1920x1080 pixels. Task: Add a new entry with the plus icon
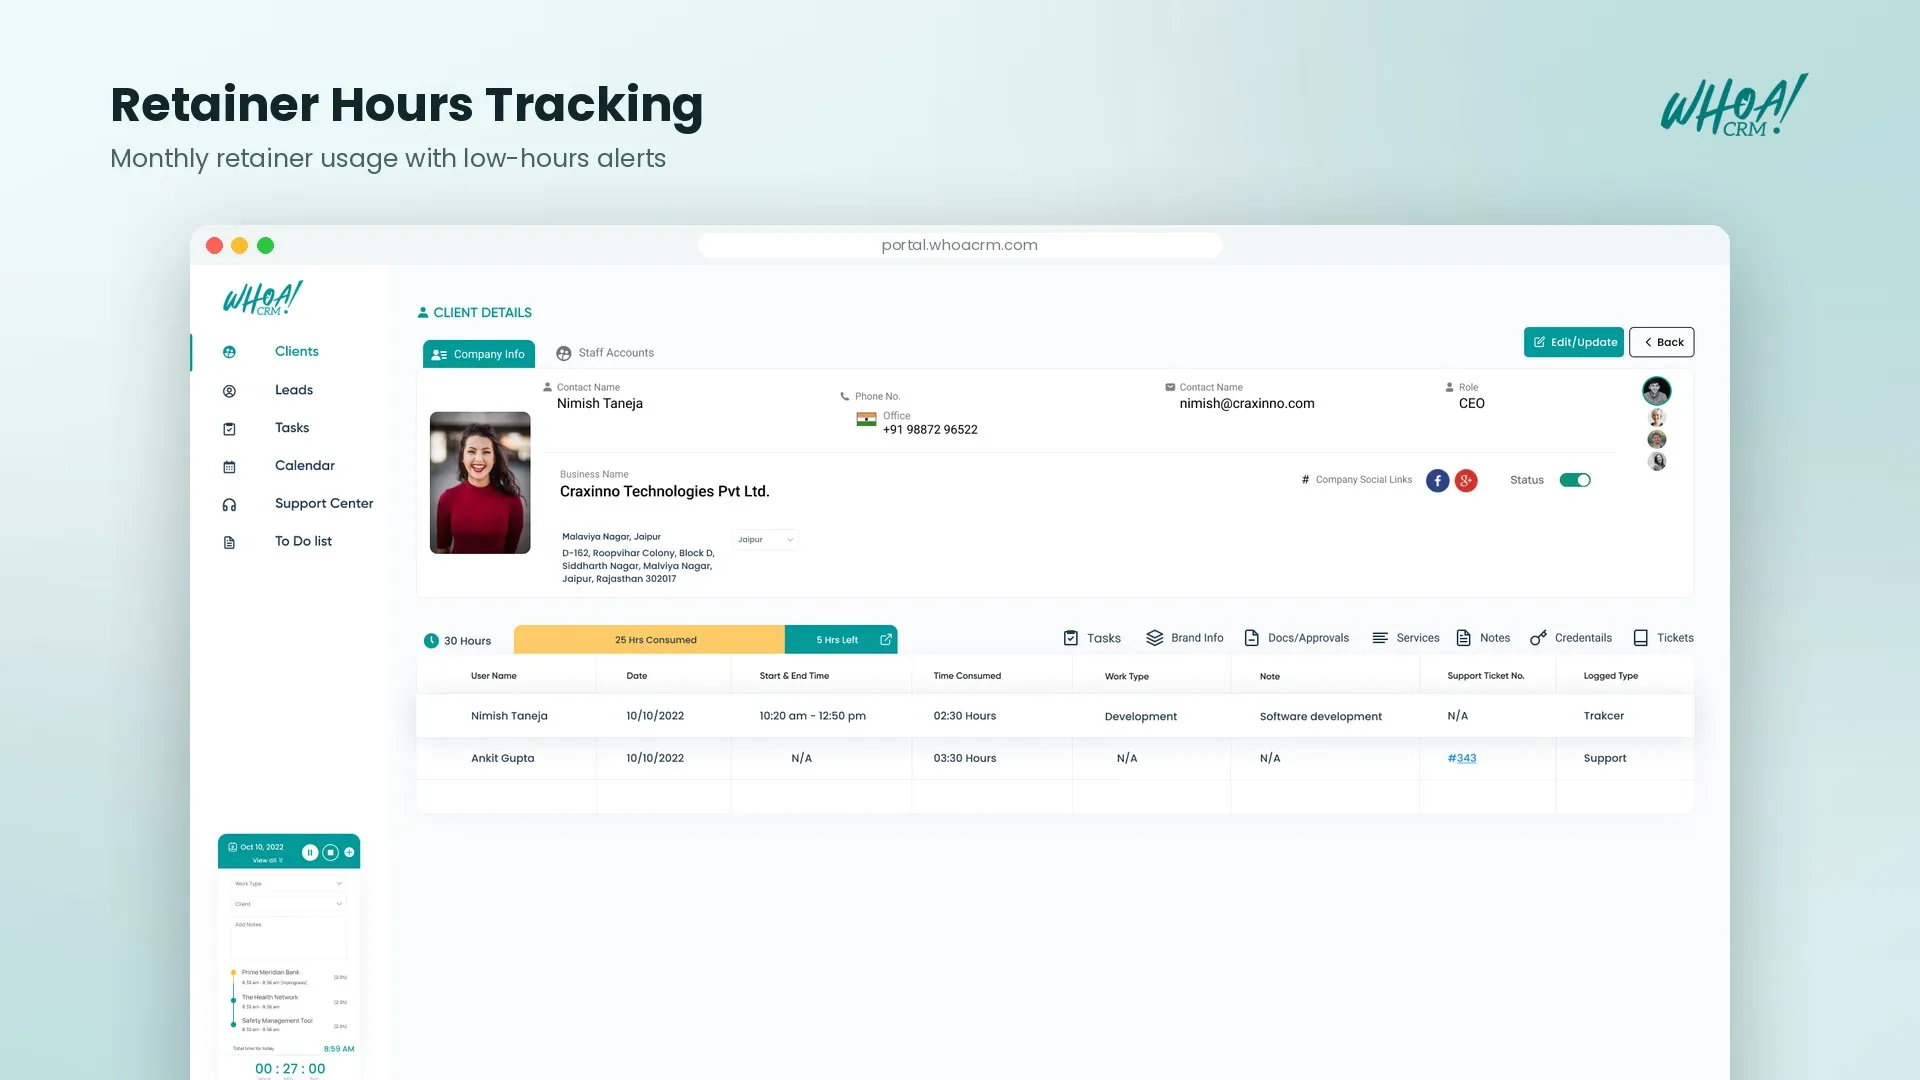coord(349,853)
